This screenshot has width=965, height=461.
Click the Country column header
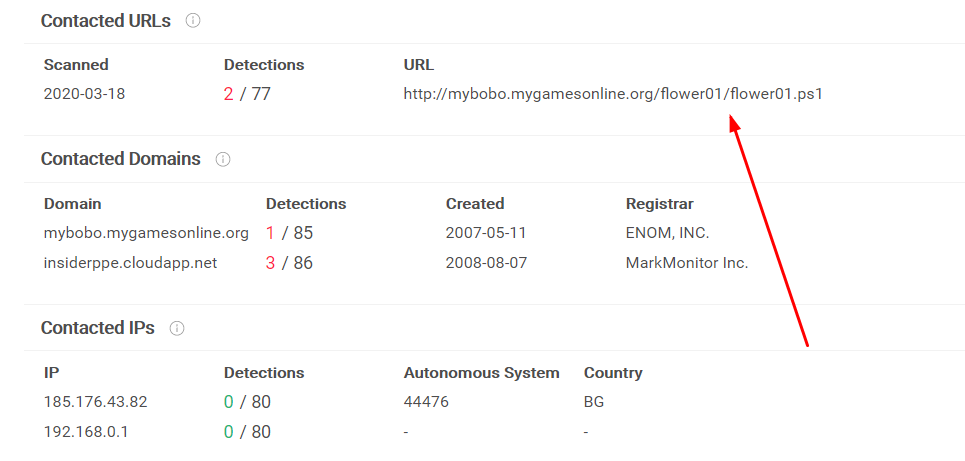click(x=613, y=372)
